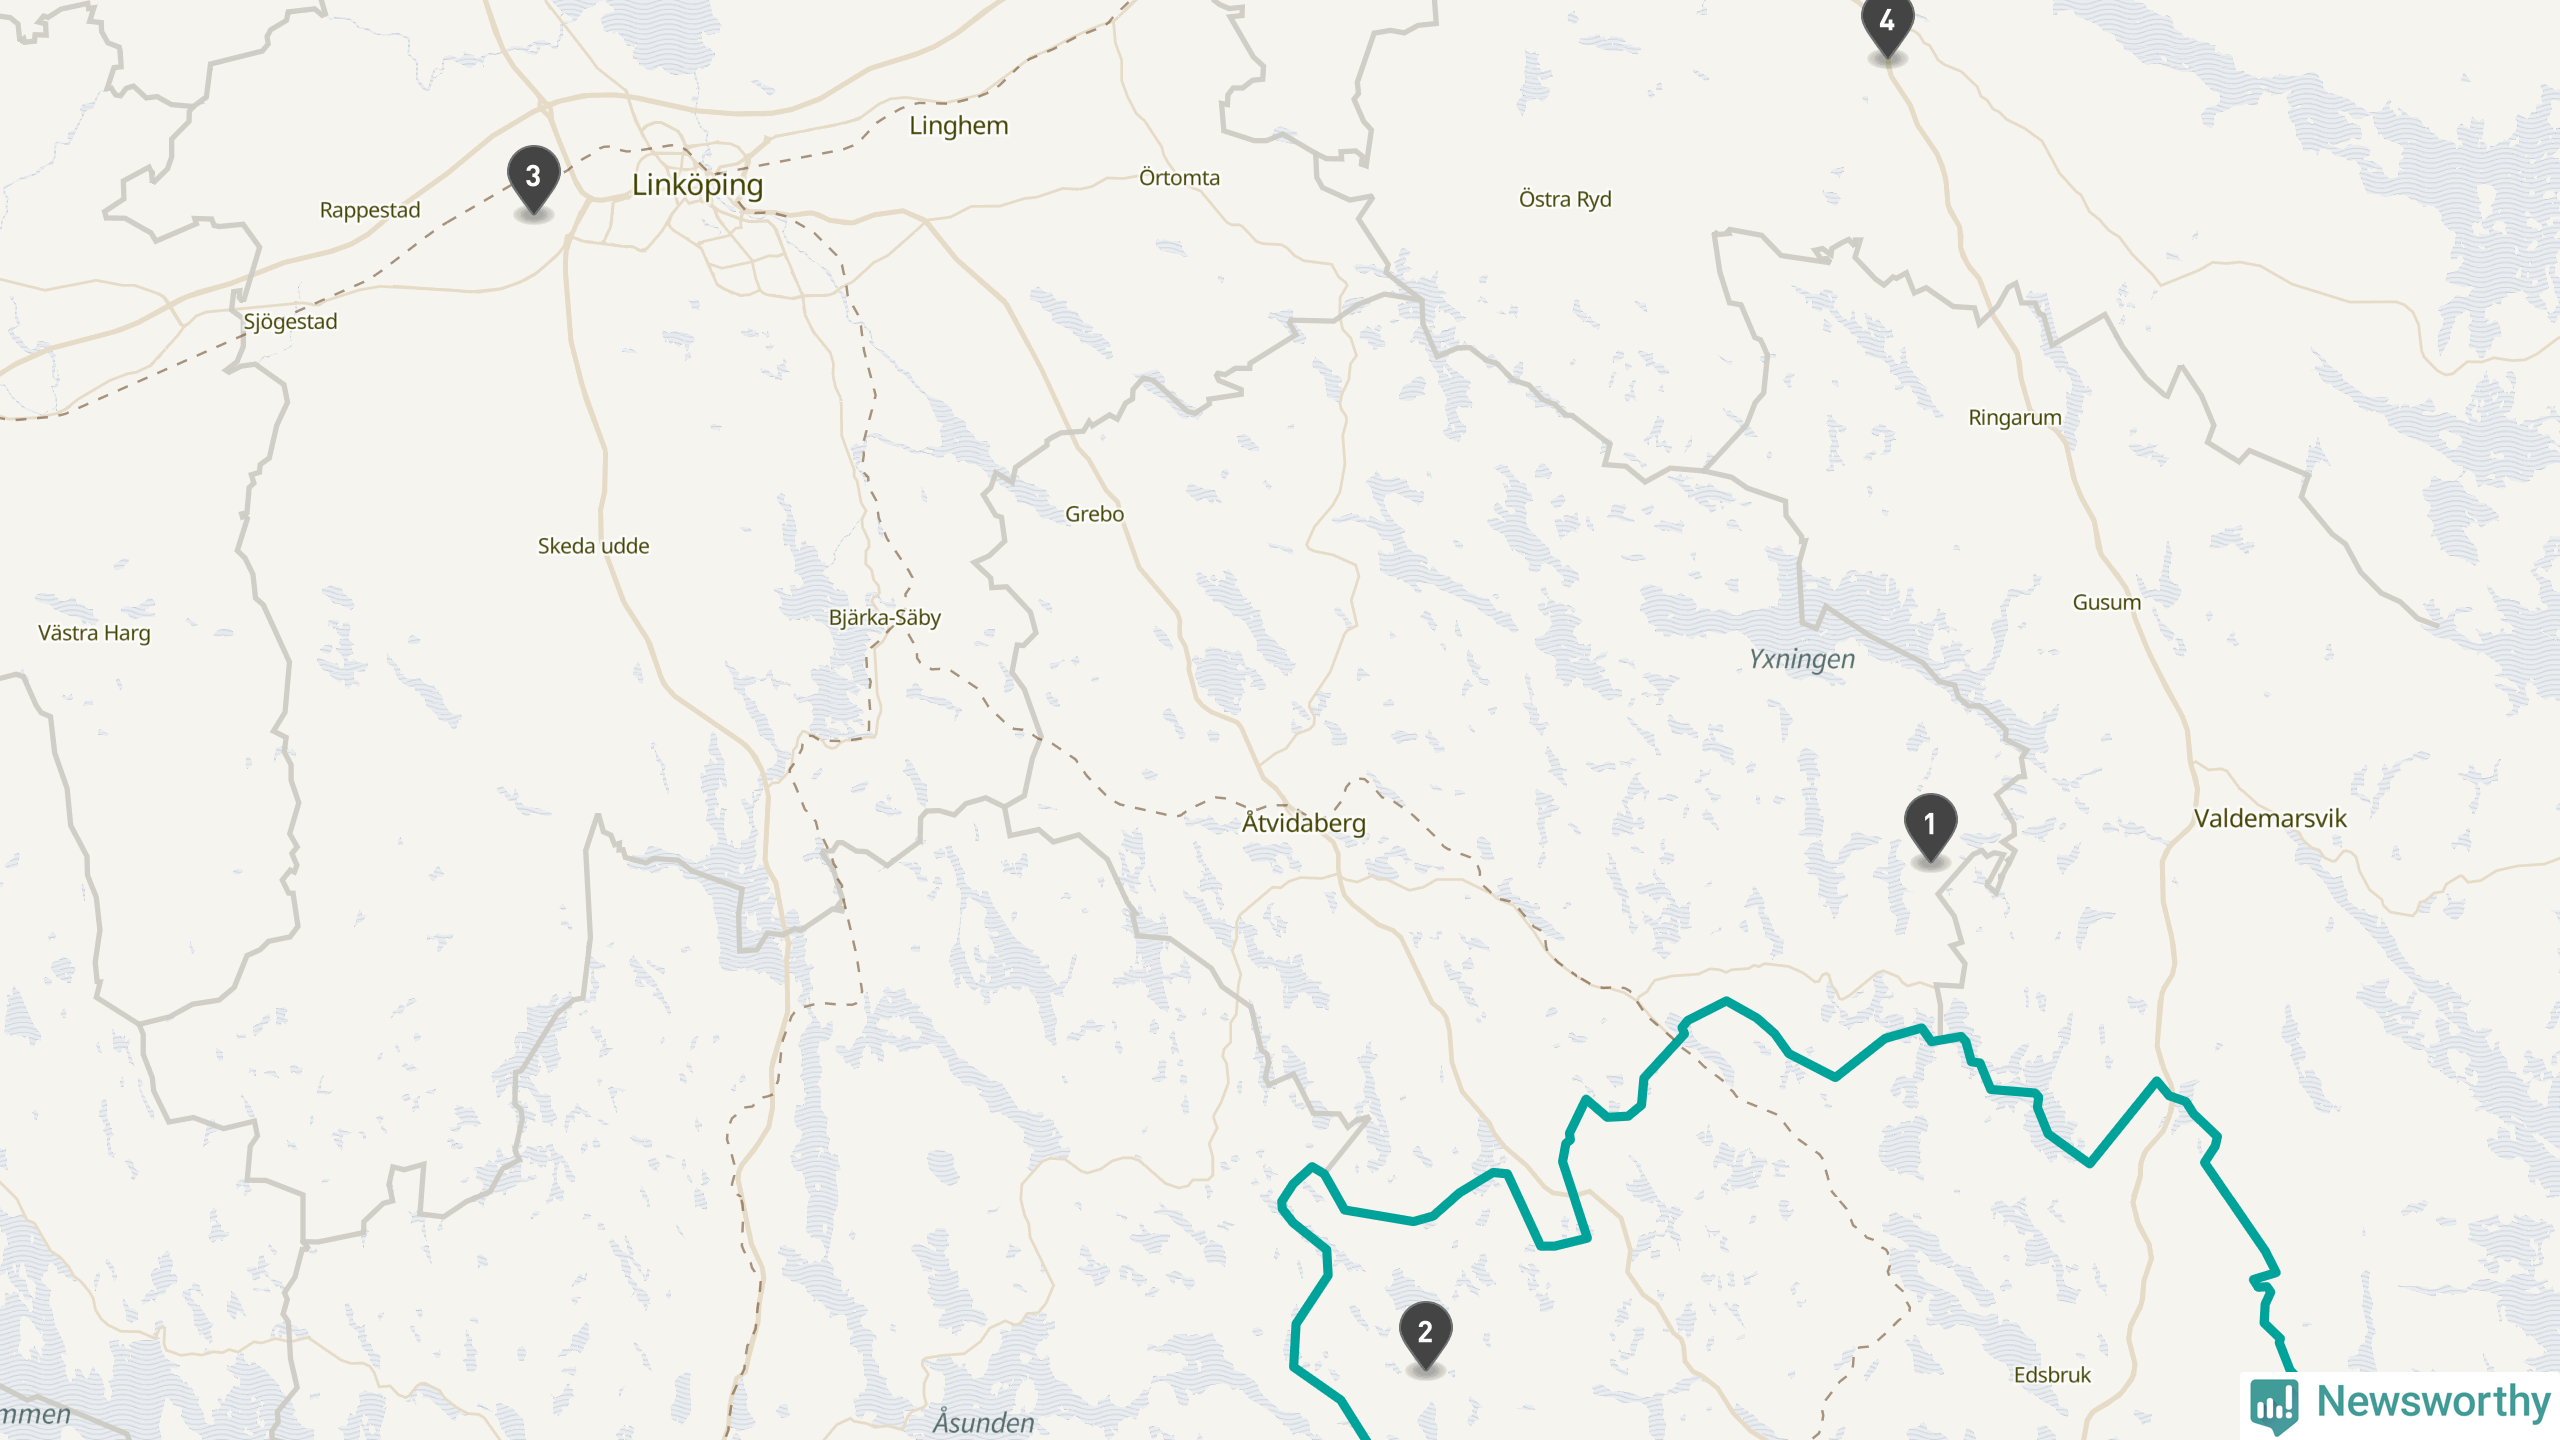Image resolution: width=2560 pixels, height=1440 pixels.
Task: Select the Valdemarsvik label
Action: (2270, 818)
